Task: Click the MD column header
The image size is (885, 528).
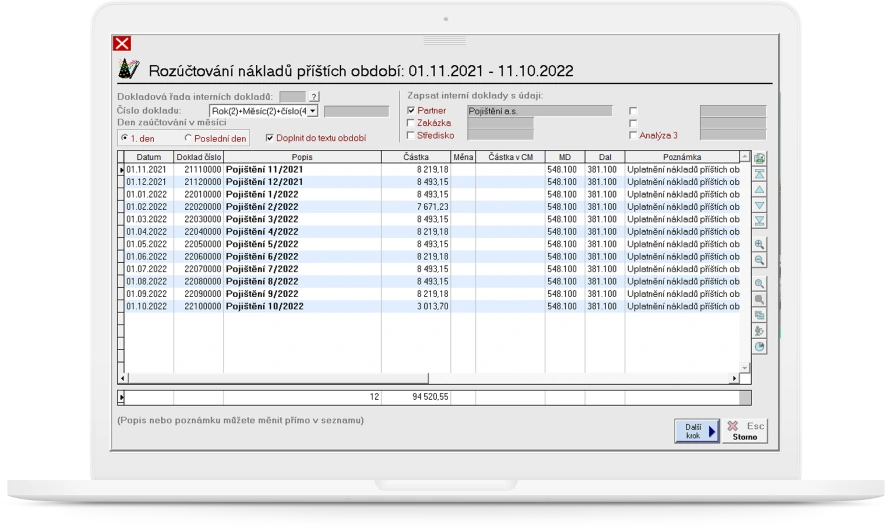Action: (565, 157)
